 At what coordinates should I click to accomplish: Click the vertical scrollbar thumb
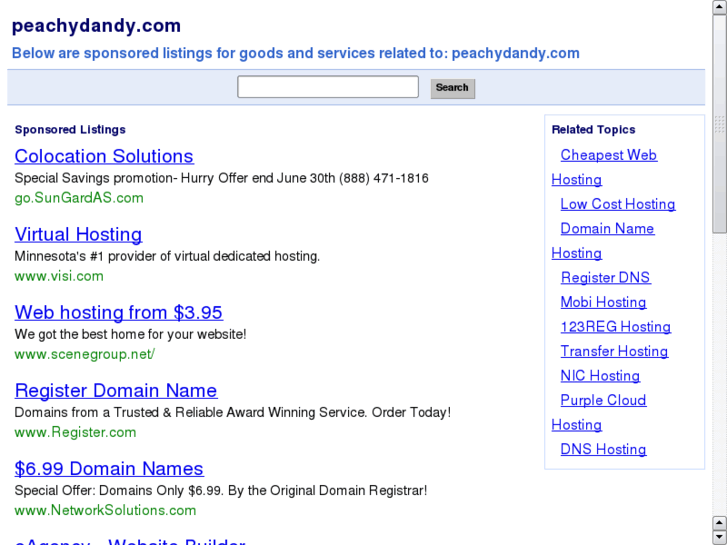click(720, 124)
